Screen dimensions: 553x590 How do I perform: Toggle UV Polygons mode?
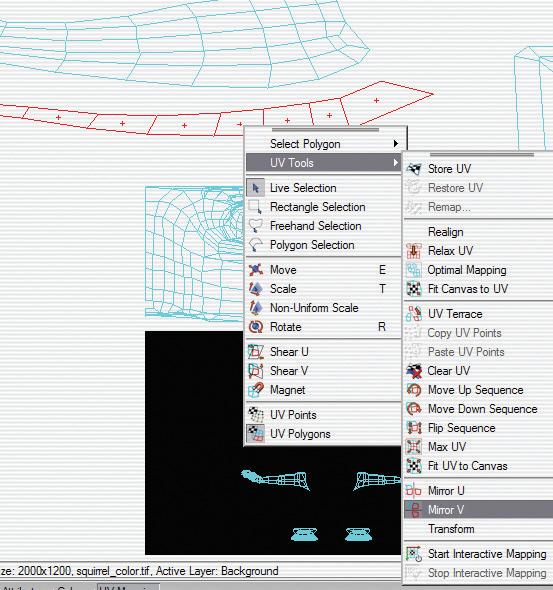(x=300, y=434)
